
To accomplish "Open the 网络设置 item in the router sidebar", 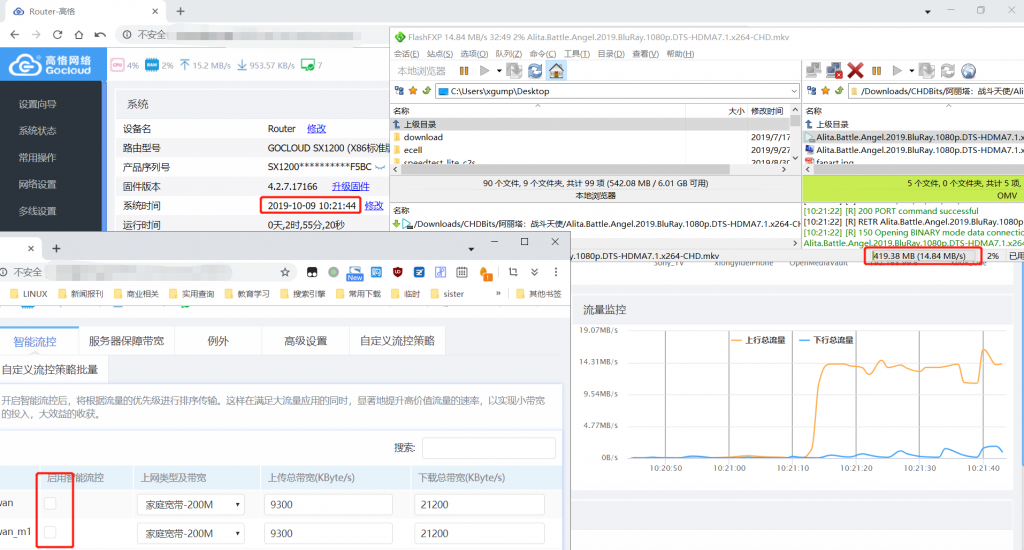I will (37, 184).
